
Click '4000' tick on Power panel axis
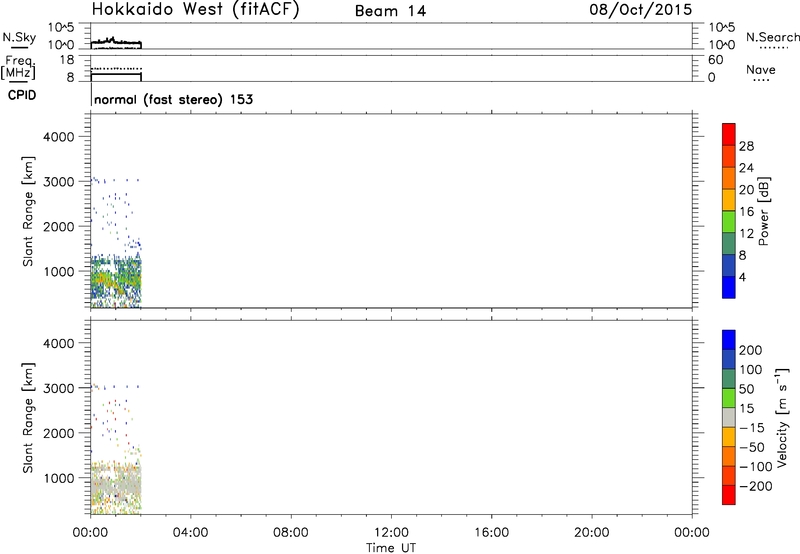(59, 137)
